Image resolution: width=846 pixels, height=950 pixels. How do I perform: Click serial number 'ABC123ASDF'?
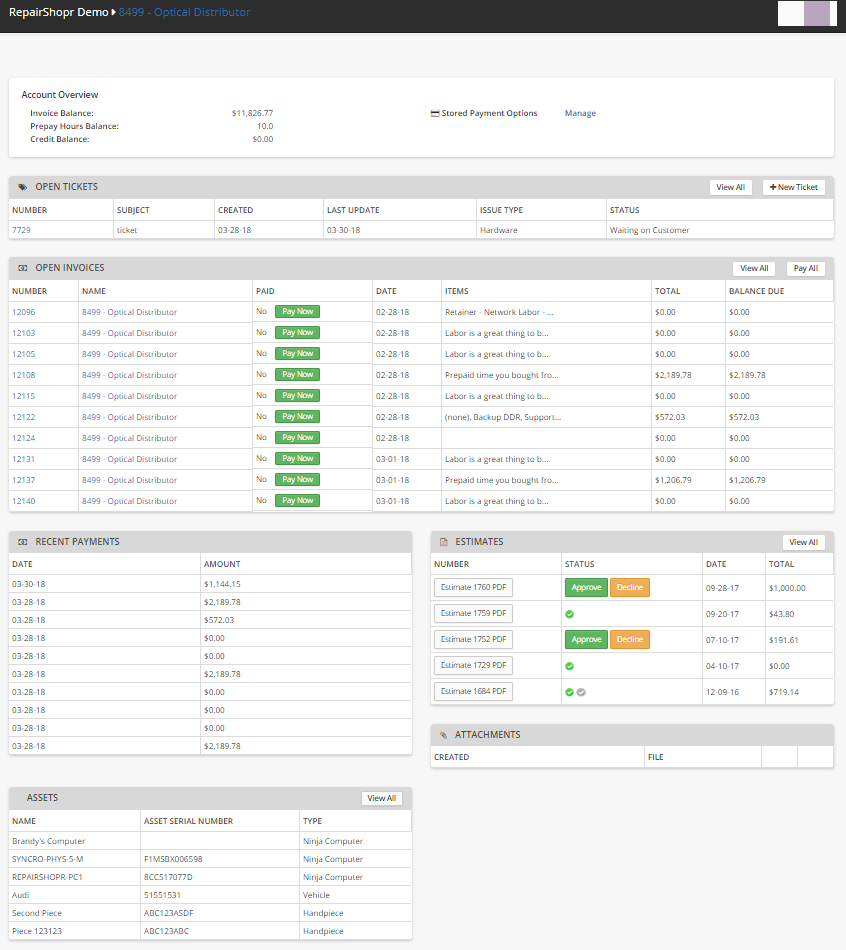(x=168, y=913)
